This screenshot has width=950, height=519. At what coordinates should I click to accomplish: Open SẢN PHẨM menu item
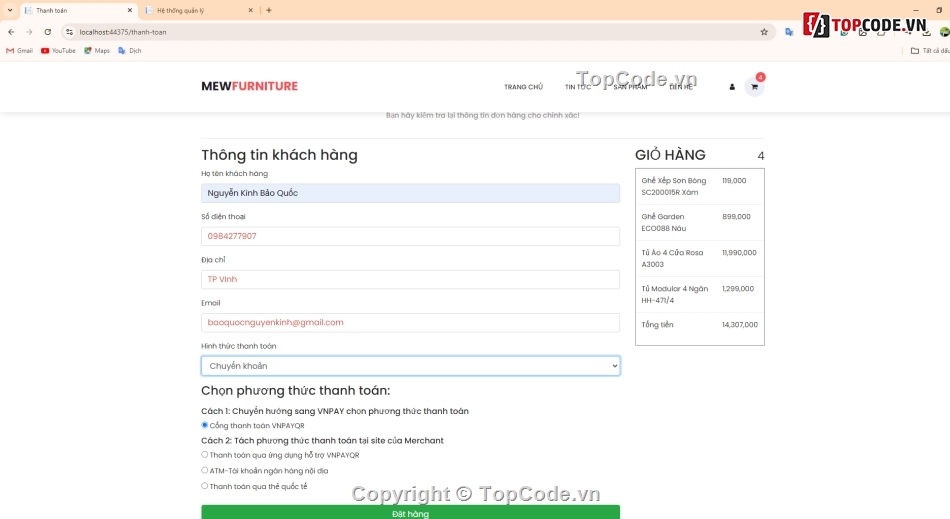(631, 87)
